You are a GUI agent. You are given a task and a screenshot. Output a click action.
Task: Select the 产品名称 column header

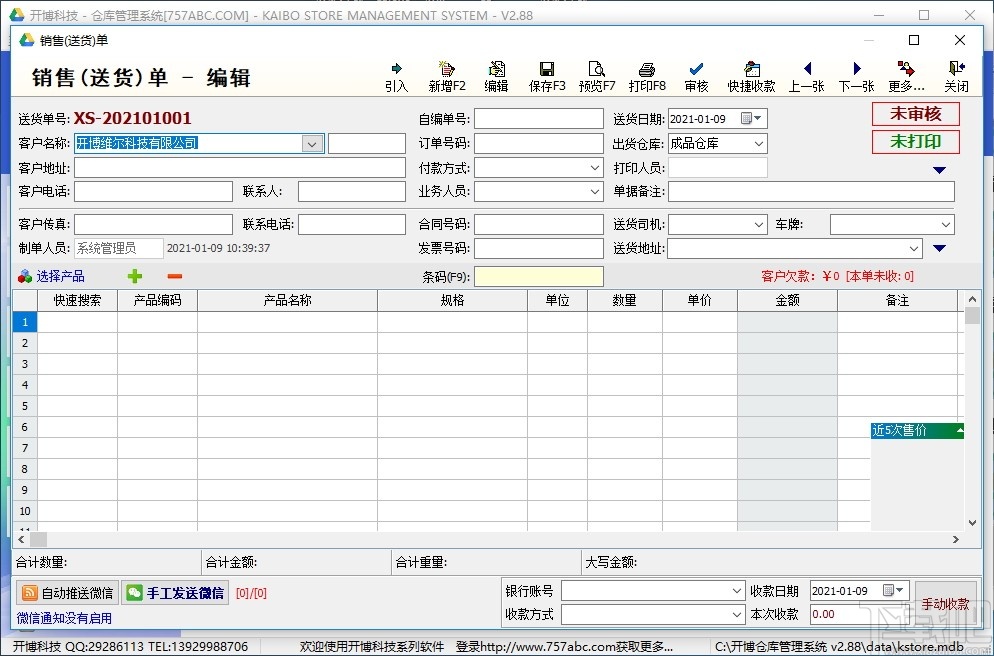click(x=287, y=300)
